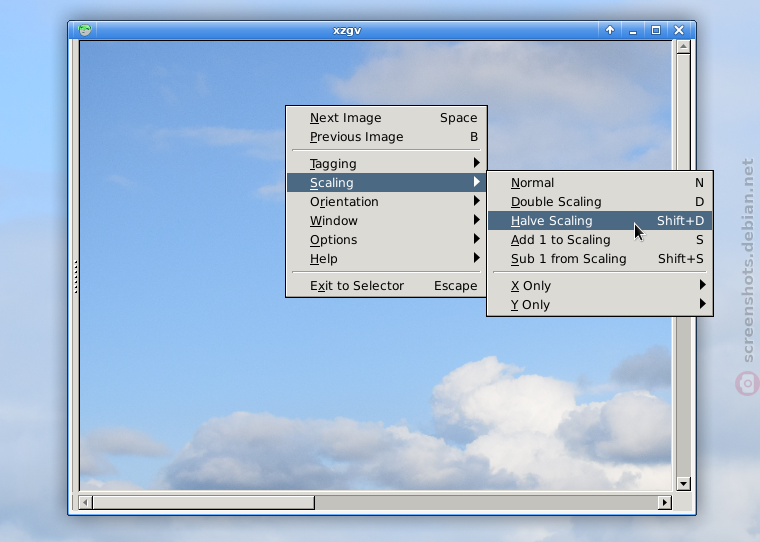The width and height of the screenshot is (760, 542).
Task: Click vertical scrollbar up arrow
Action: point(683,47)
